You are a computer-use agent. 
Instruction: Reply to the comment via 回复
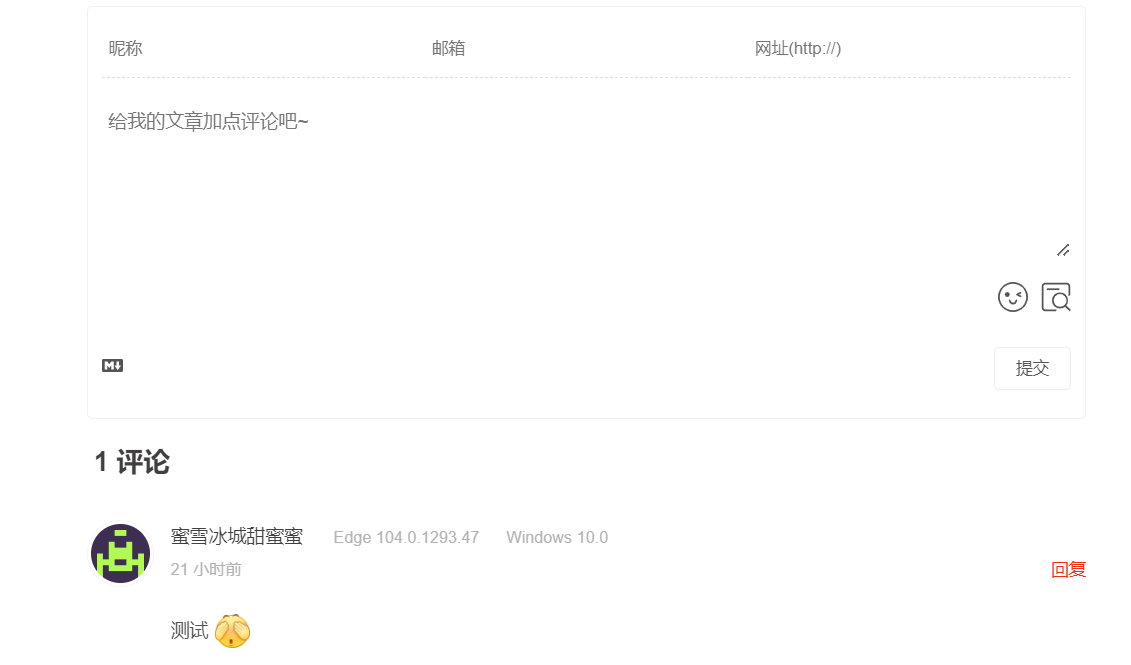click(x=1068, y=570)
